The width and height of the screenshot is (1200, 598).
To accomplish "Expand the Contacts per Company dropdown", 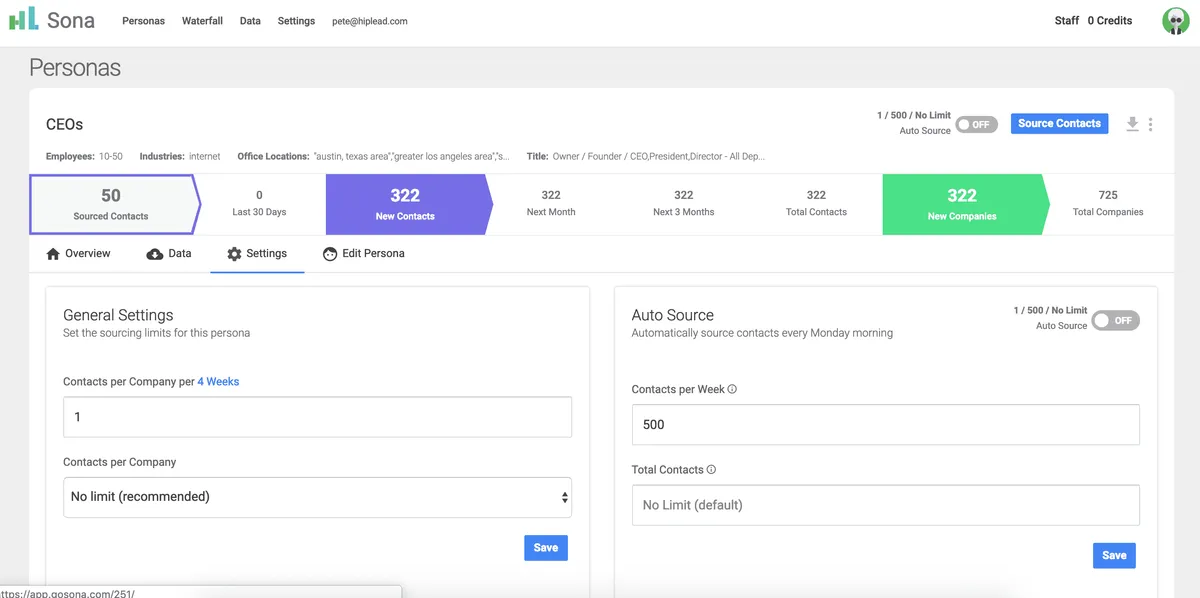I will [x=317, y=497].
